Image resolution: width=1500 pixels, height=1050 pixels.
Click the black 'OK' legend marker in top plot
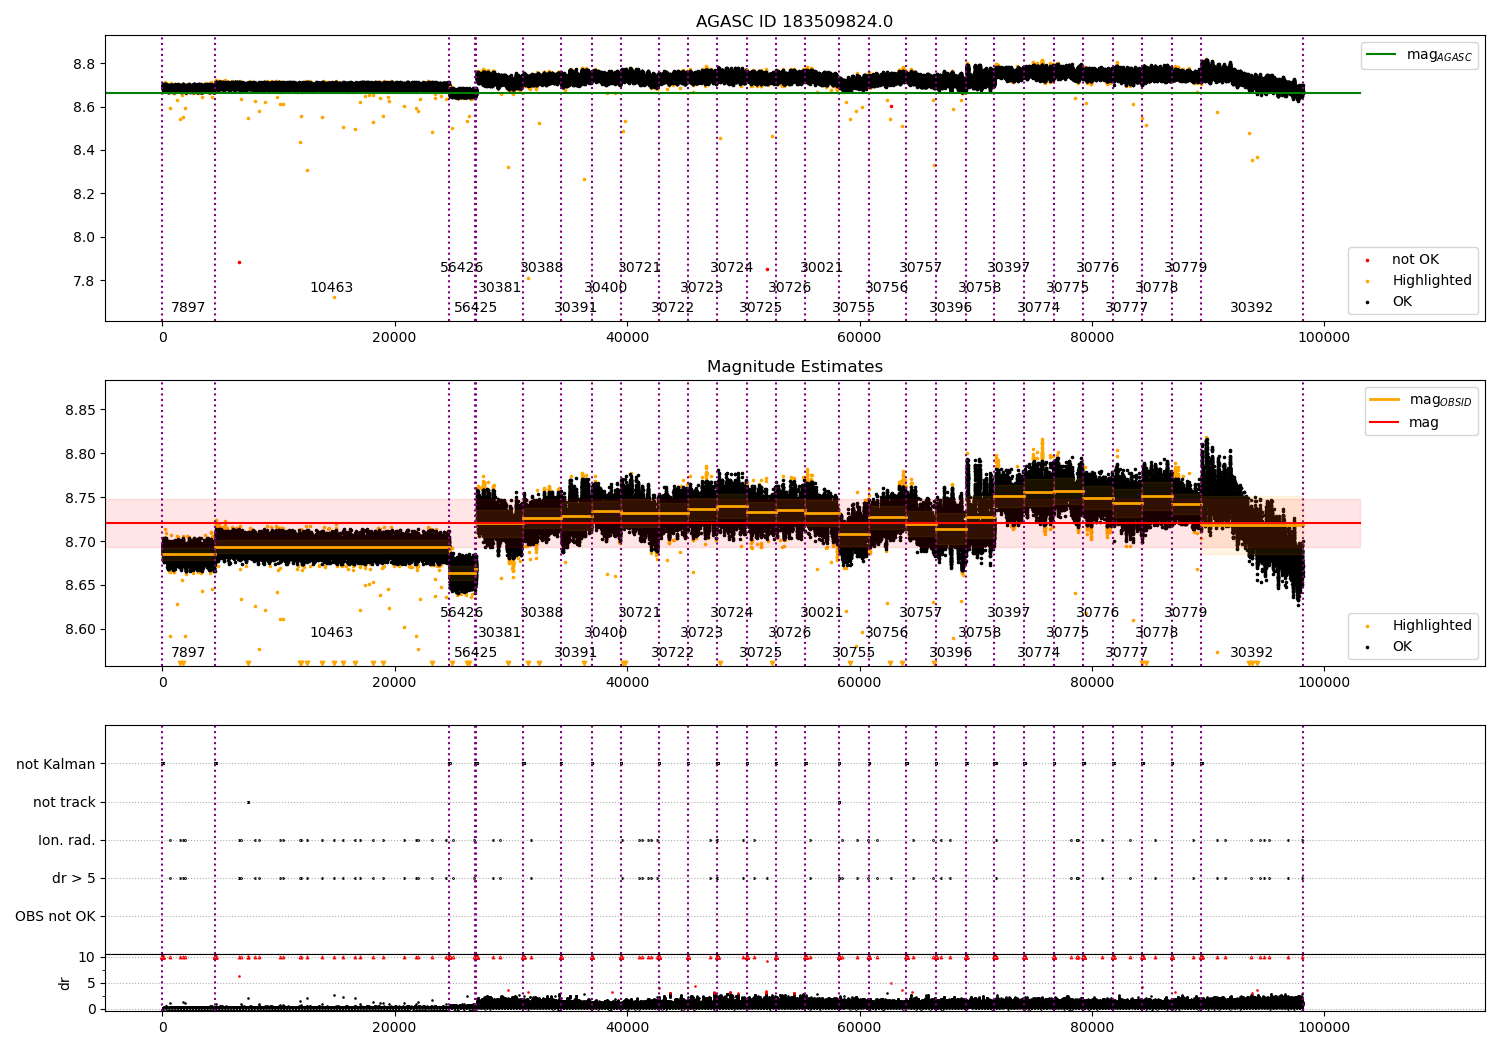[x=1368, y=302]
